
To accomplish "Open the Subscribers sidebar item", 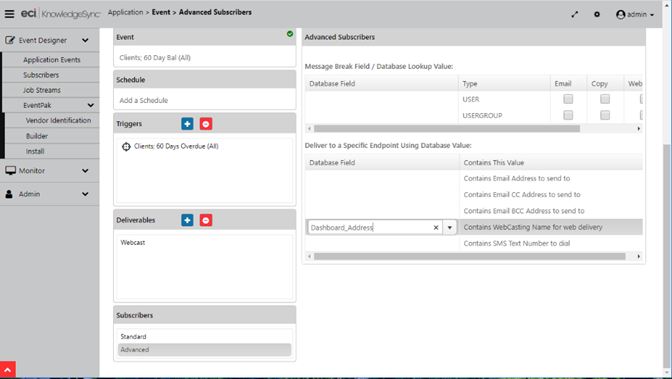I will [x=41, y=75].
